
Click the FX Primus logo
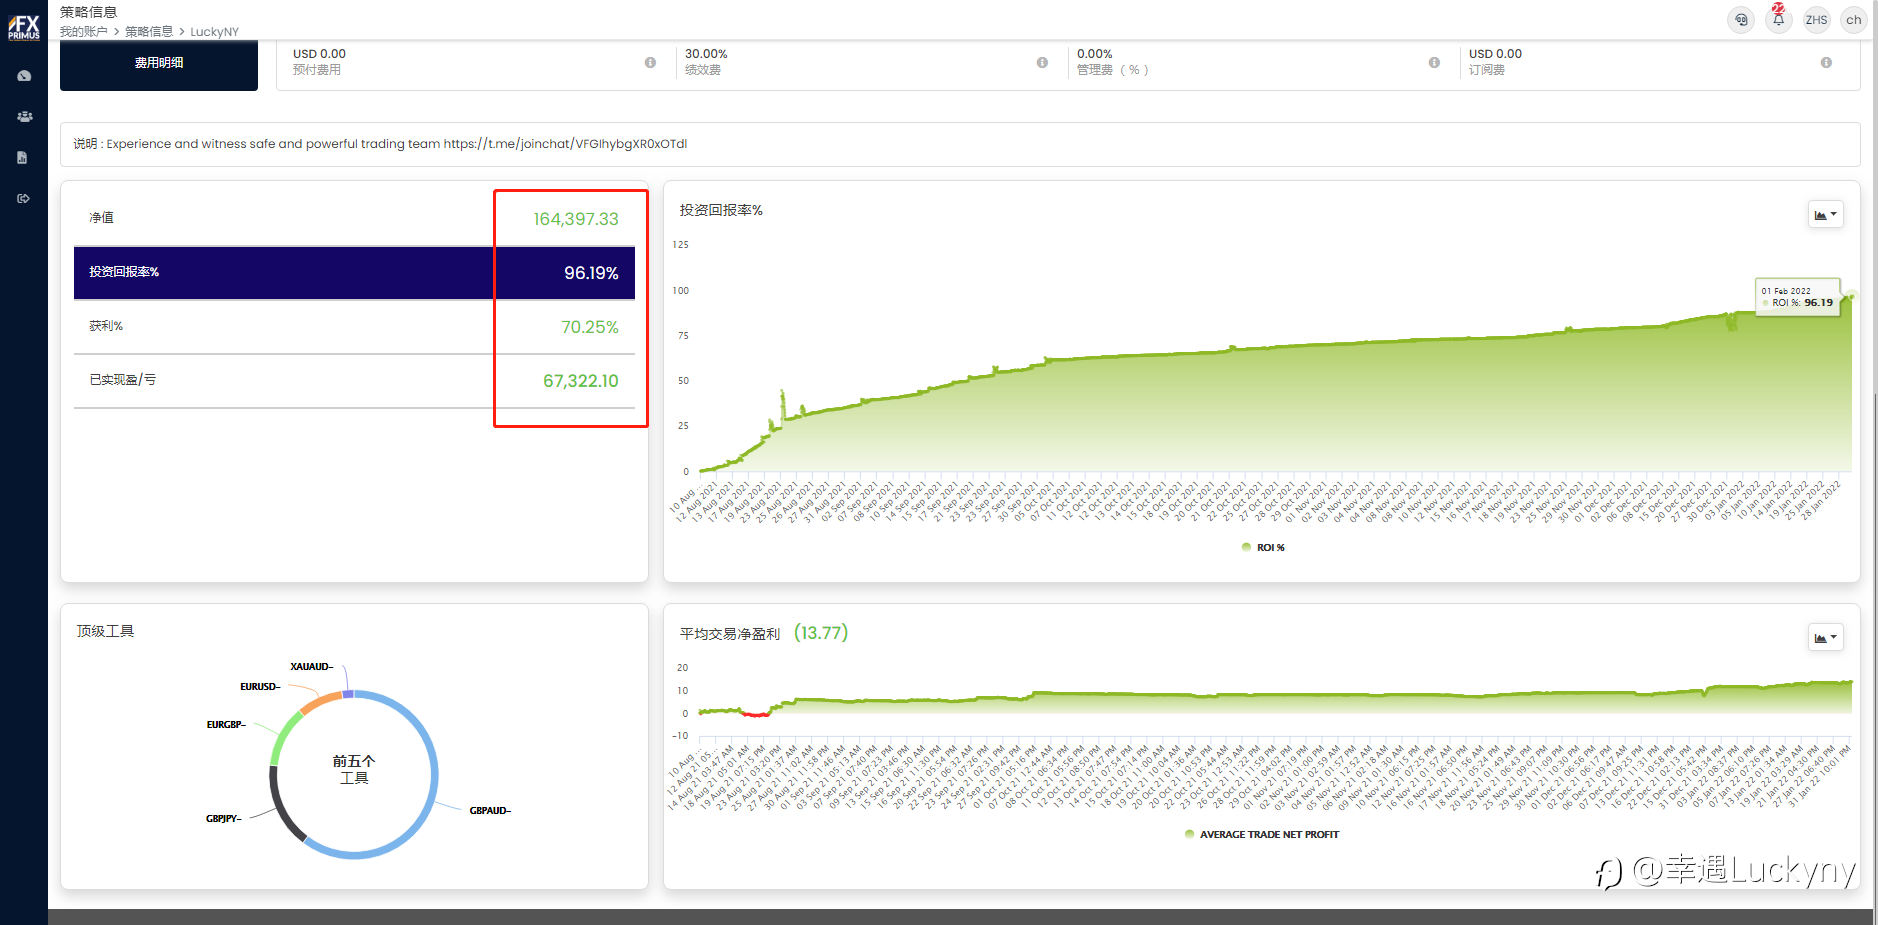(24, 27)
